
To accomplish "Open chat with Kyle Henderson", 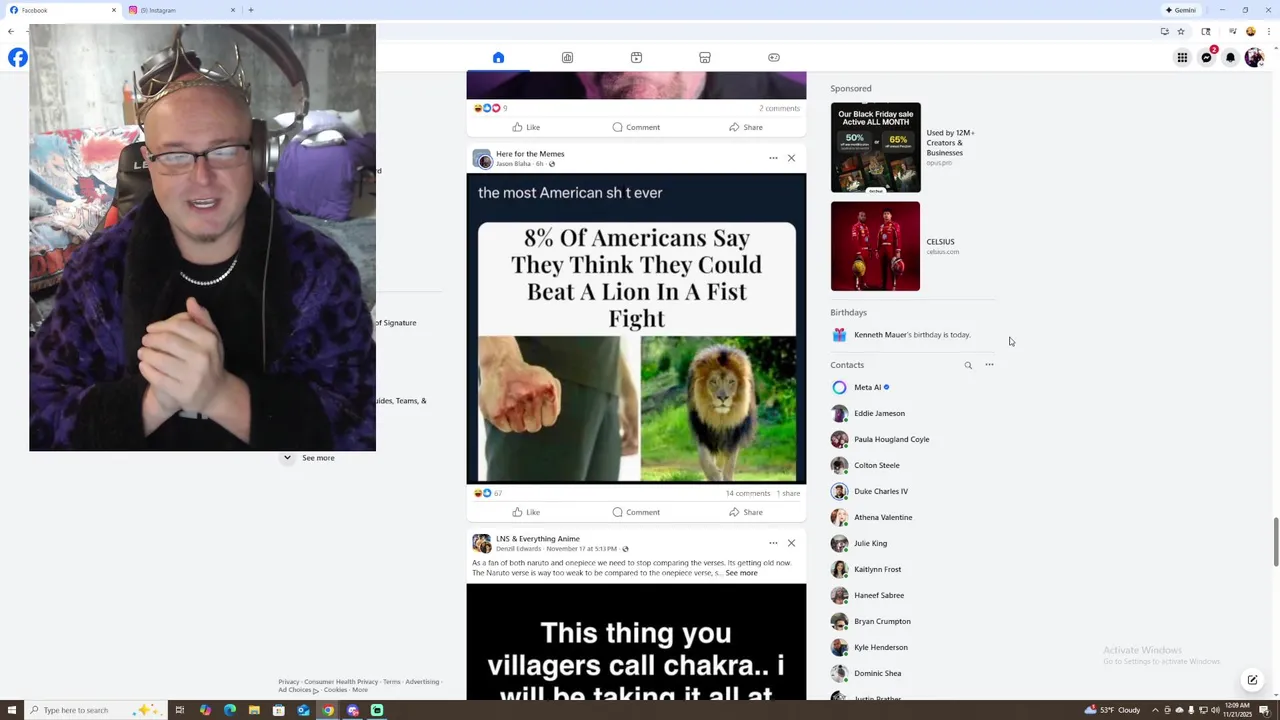I will tap(870, 647).
